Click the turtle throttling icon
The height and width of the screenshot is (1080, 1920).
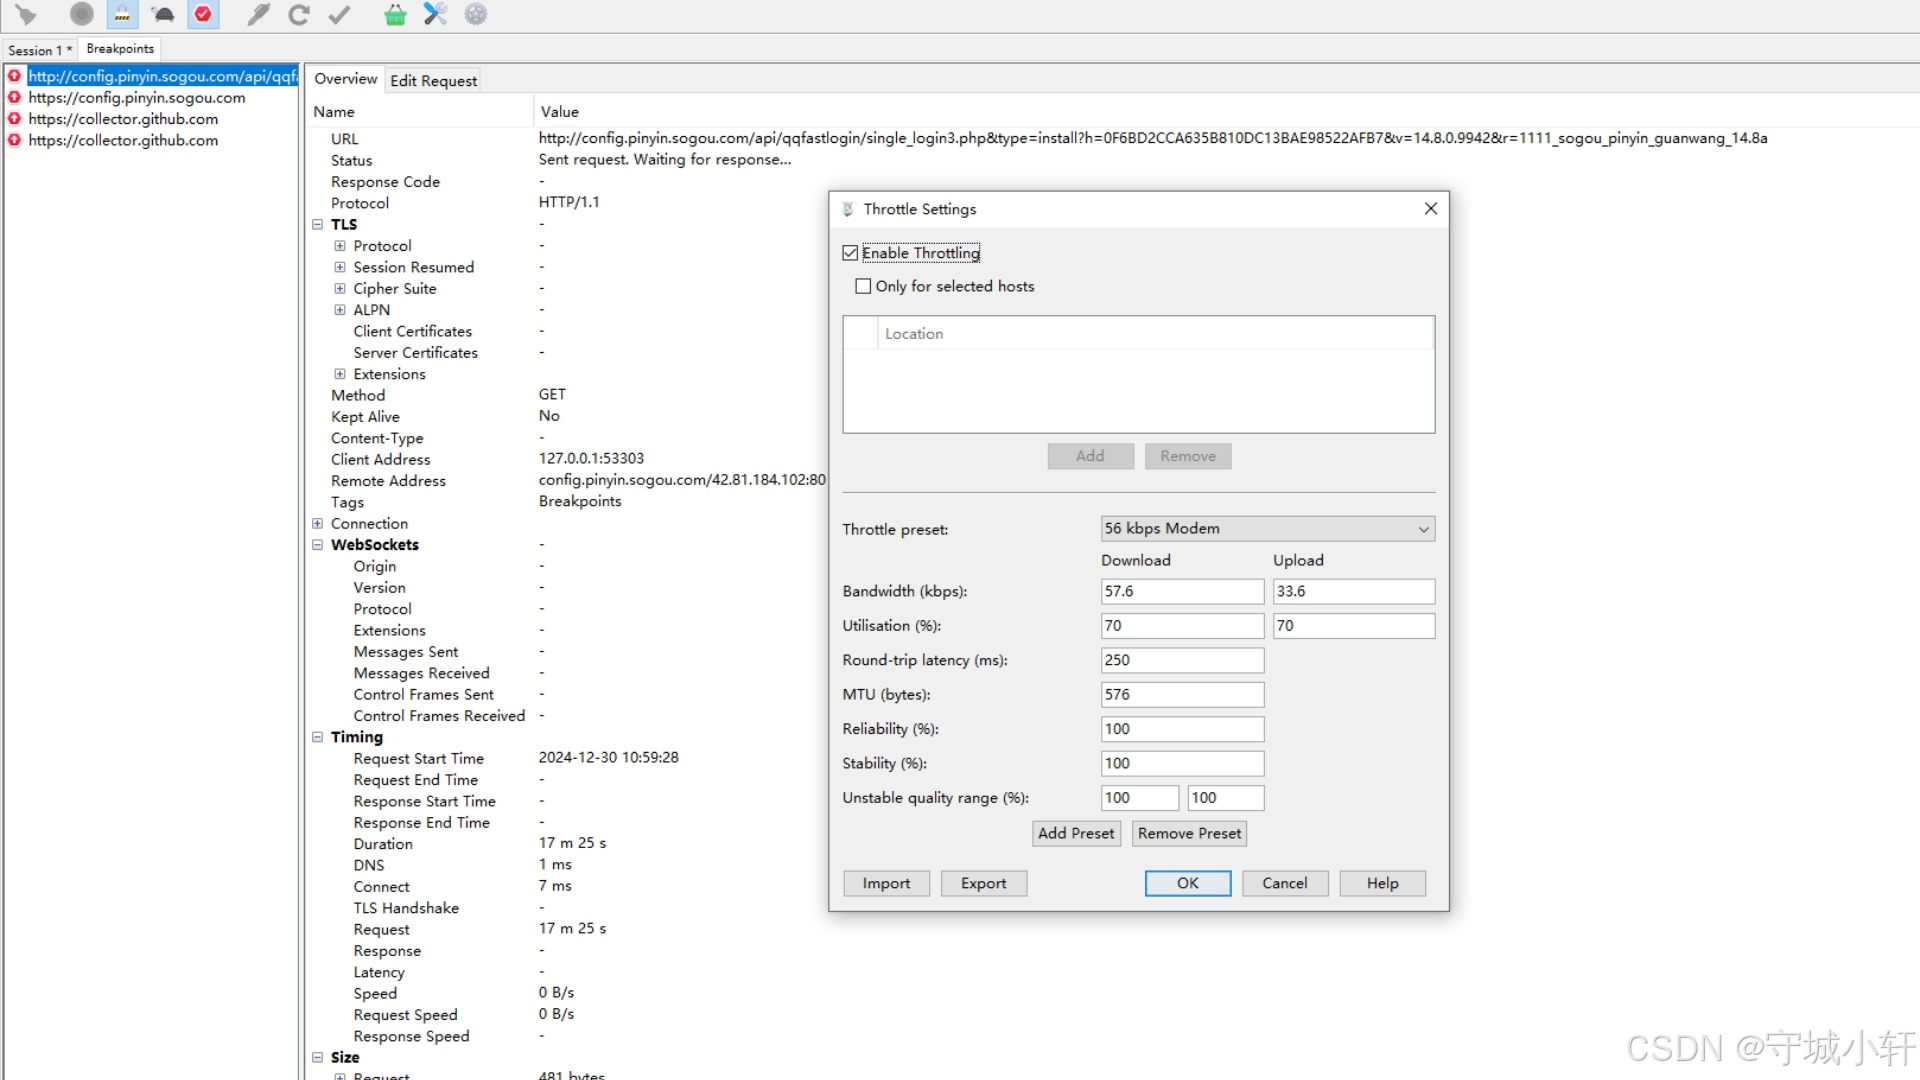[x=163, y=14]
